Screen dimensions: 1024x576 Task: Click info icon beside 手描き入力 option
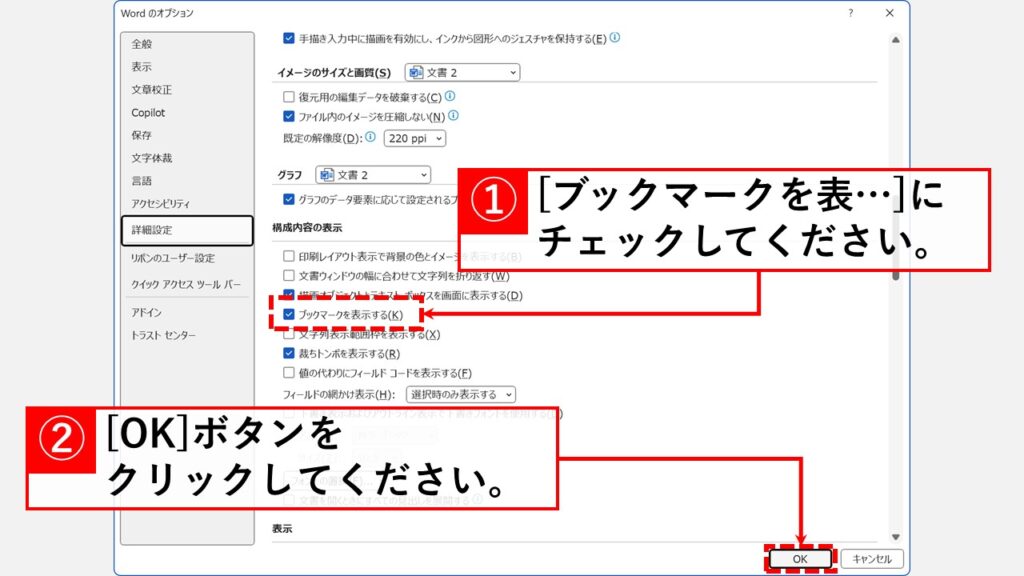pos(615,38)
